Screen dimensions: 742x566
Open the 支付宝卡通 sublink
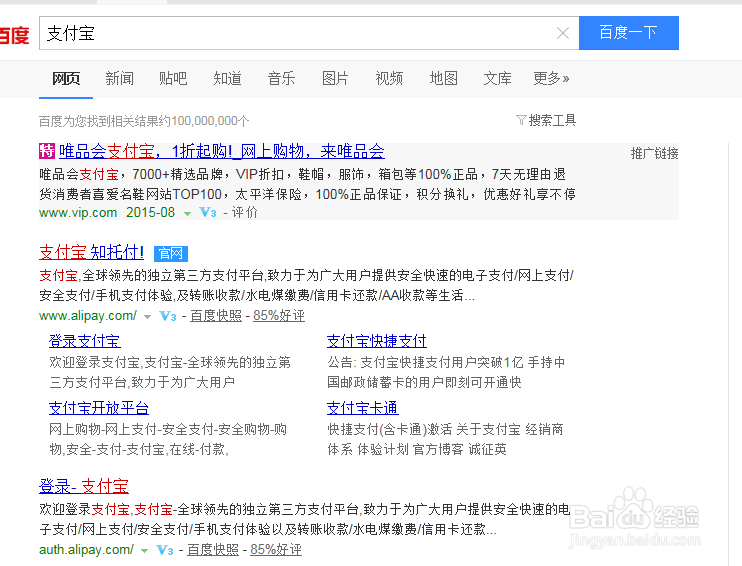pyautogui.click(x=362, y=408)
